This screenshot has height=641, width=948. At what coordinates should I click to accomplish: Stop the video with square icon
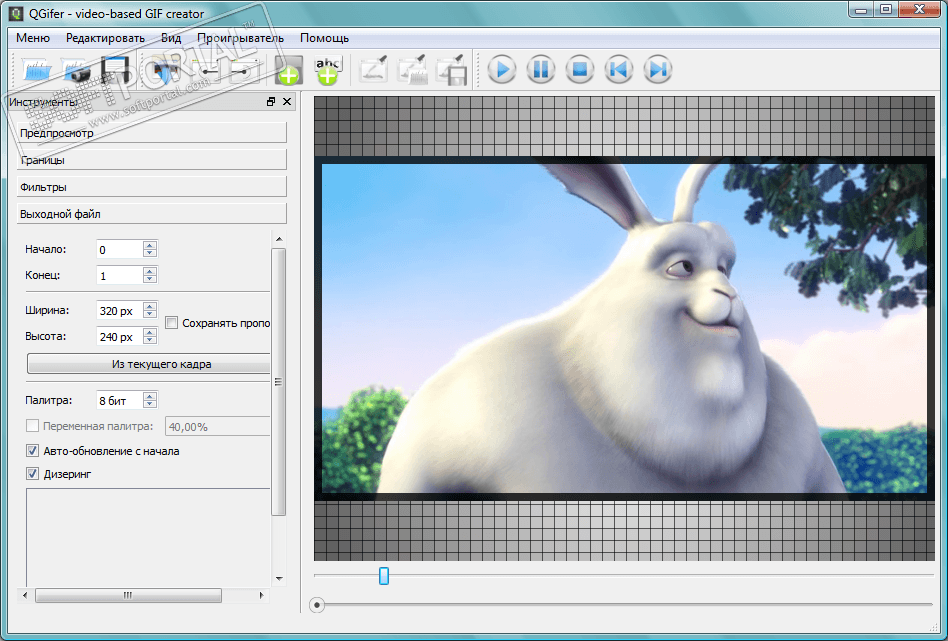coord(579,70)
